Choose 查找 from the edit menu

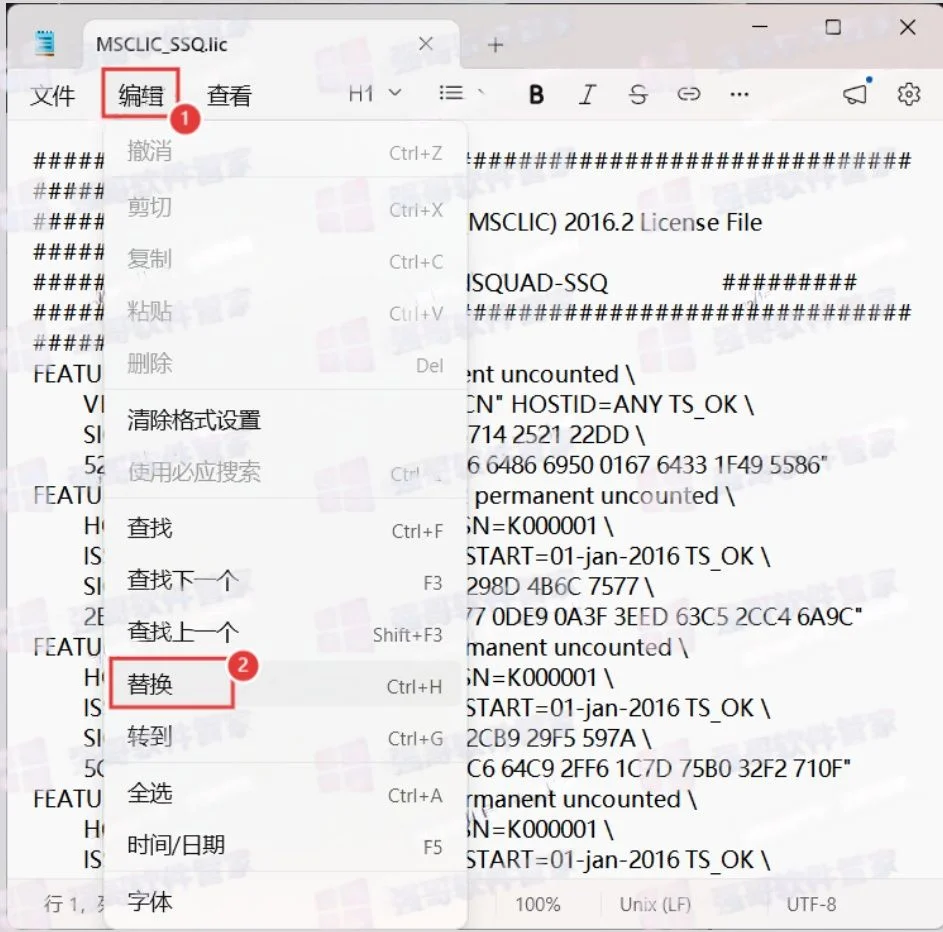click(285, 529)
